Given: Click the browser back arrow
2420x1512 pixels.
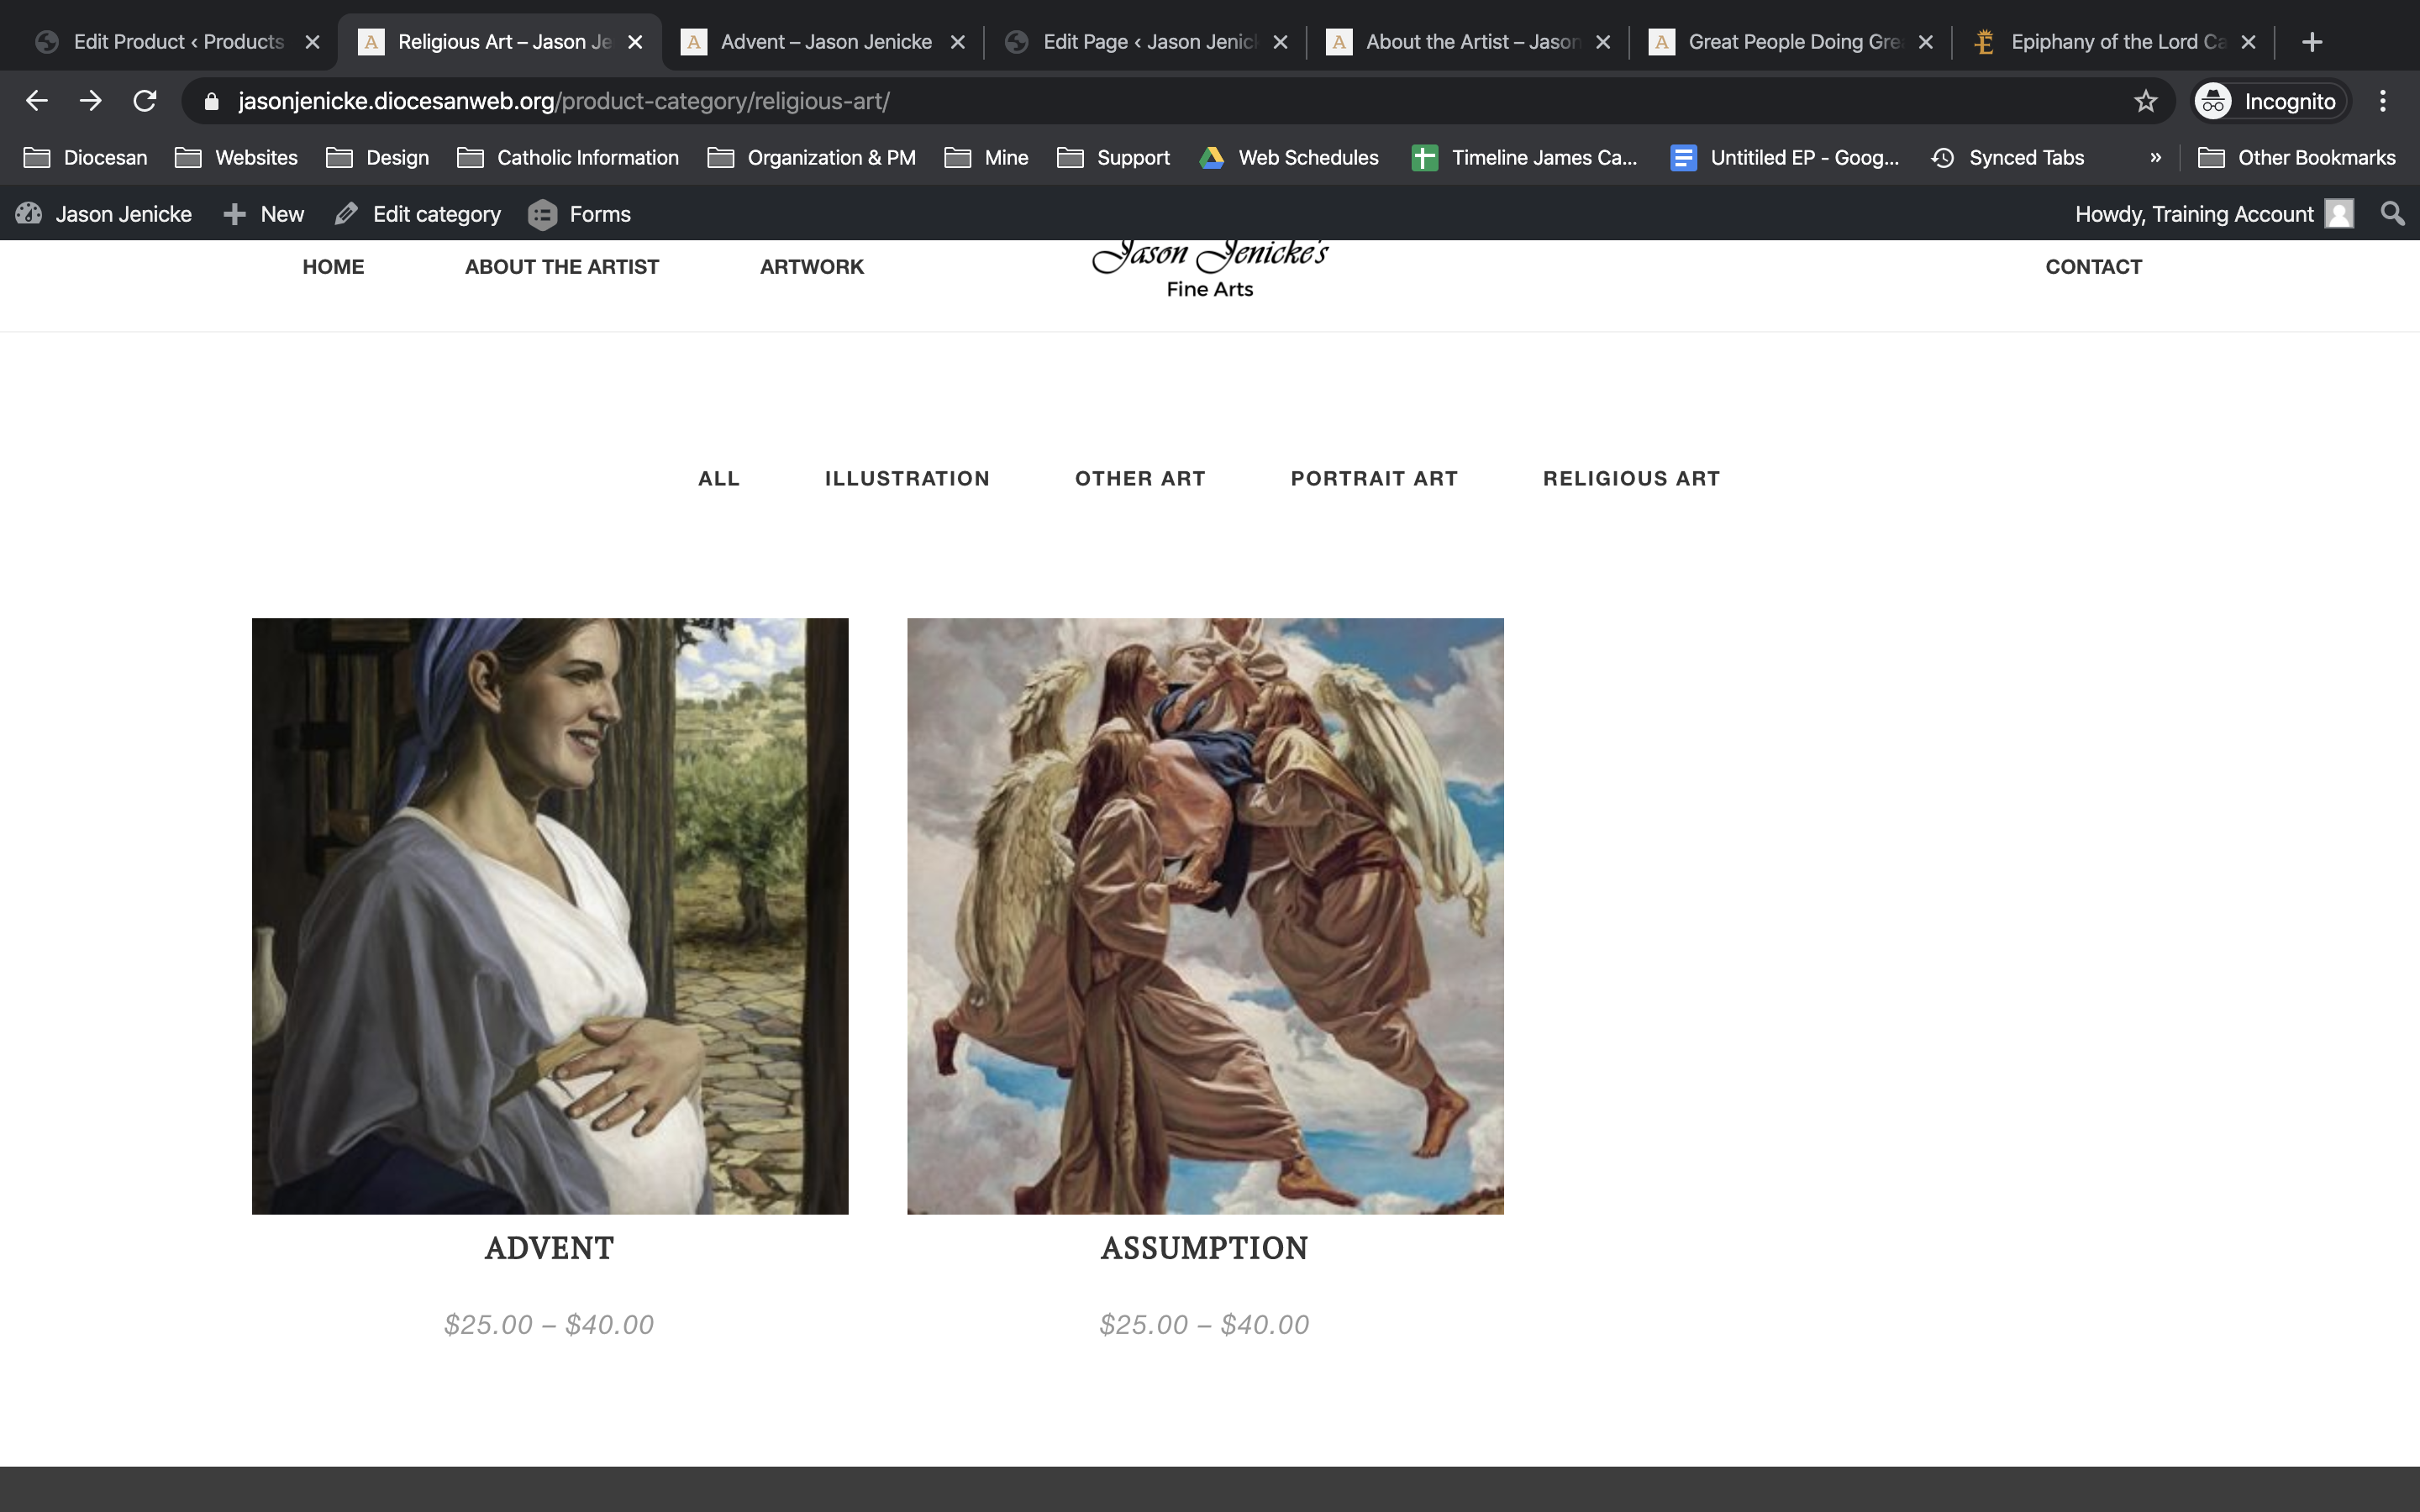Looking at the screenshot, I should tap(37, 101).
